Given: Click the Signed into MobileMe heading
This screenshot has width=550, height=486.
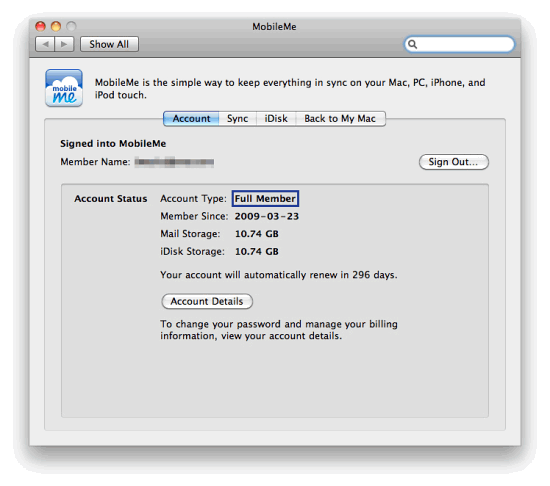Looking at the screenshot, I should click(113, 143).
